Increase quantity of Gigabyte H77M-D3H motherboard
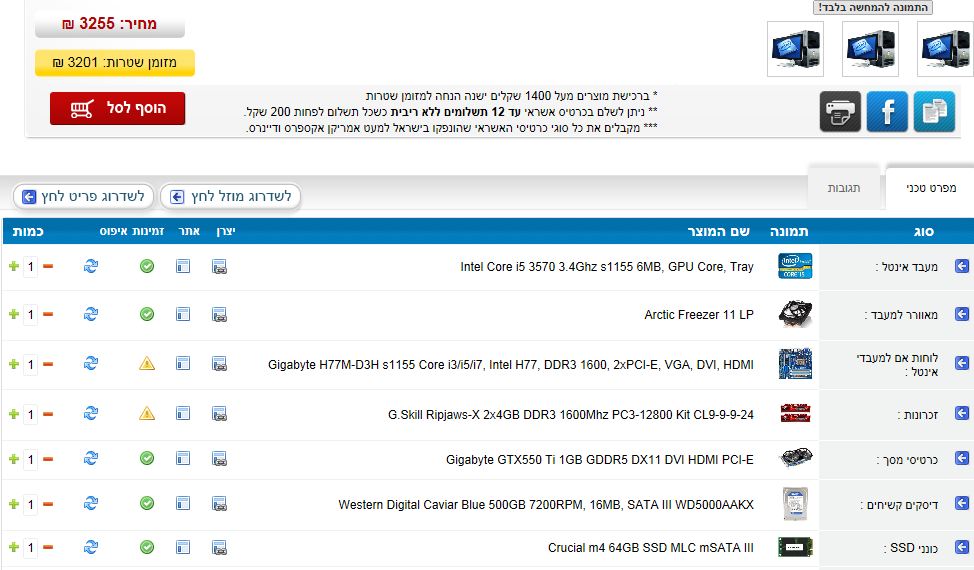Screen dimensions: 974x570 13,363
